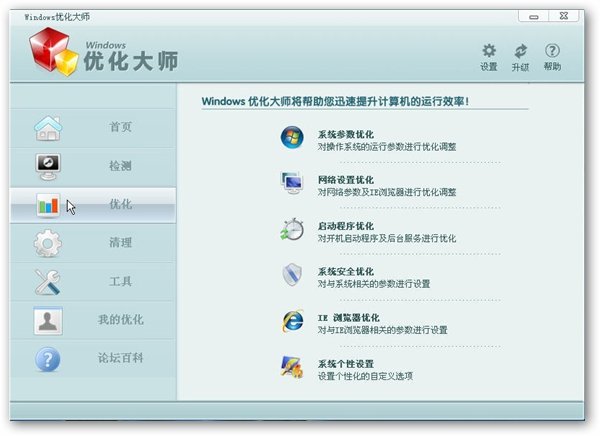Screen dimensions: 600x436
Task: Click the Windows orb icon for 系统参数优化
Action: (x=292, y=137)
